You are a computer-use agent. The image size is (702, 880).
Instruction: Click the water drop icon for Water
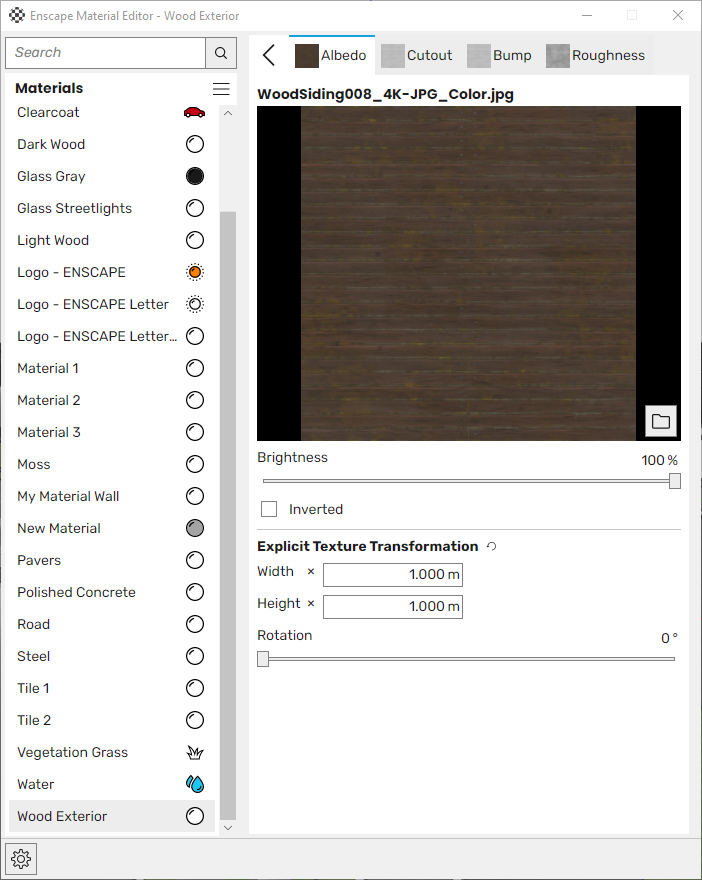(195, 784)
